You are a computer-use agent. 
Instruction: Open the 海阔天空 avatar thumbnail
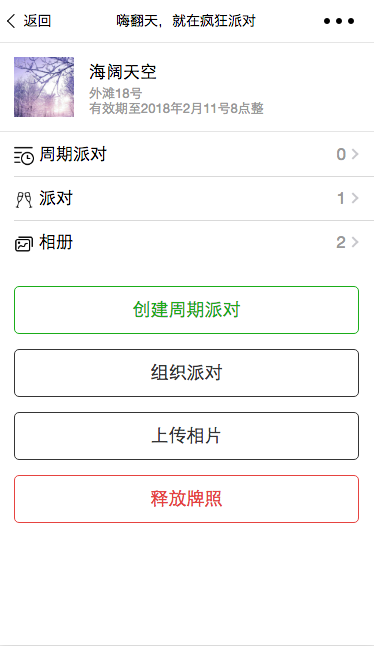click(x=44, y=87)
